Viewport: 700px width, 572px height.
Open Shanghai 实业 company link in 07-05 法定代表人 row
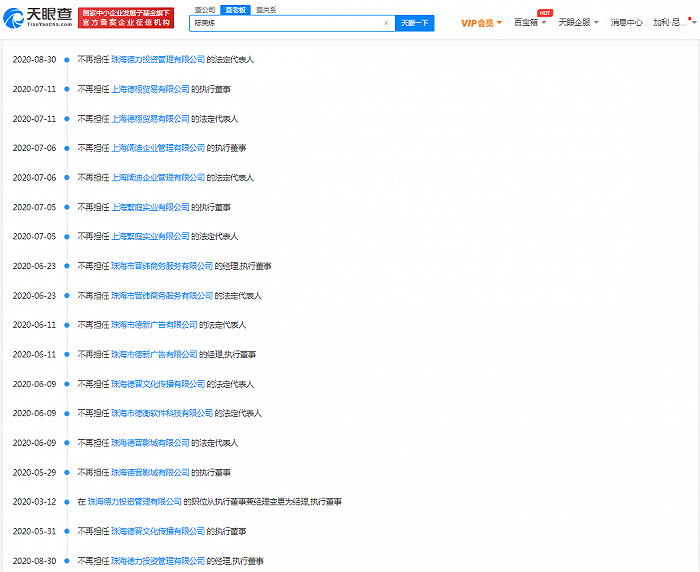(x=150, y=236)
